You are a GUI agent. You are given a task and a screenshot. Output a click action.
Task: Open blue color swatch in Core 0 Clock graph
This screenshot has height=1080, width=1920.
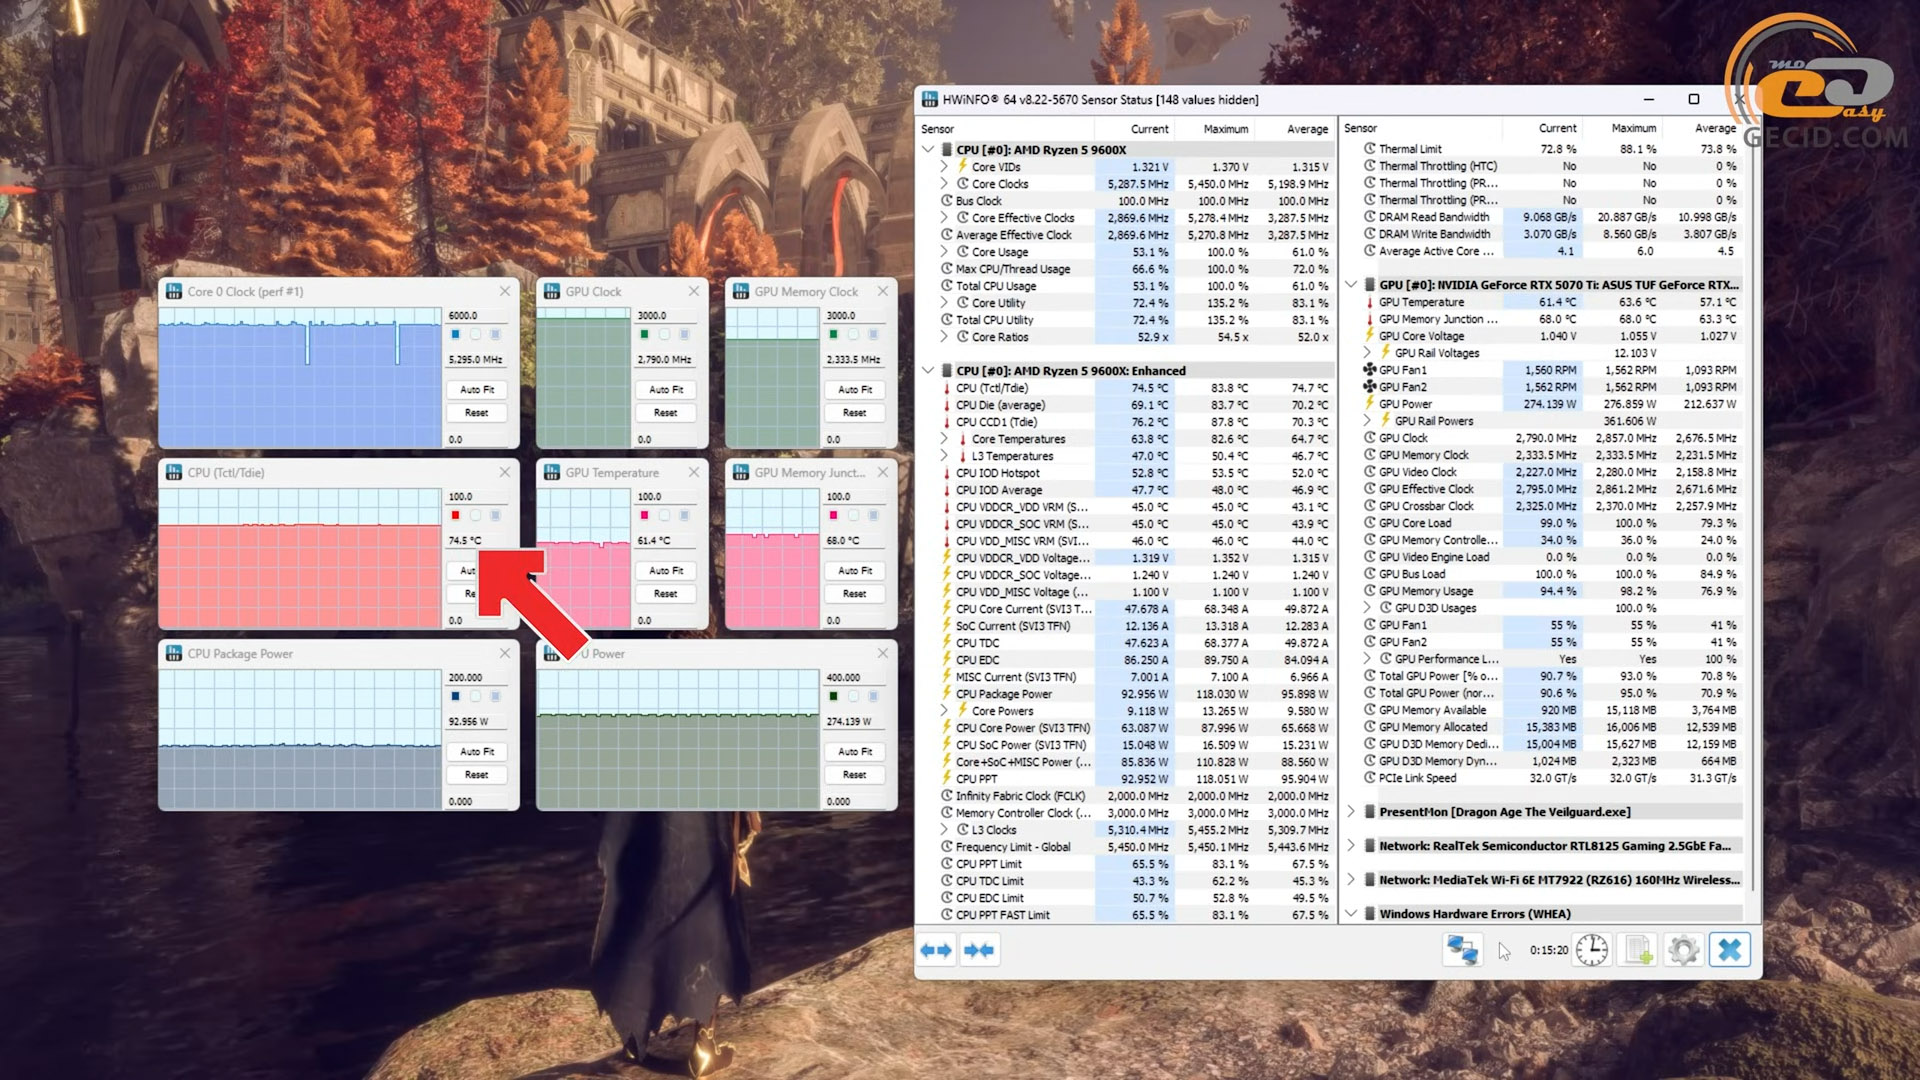point(455,334)
